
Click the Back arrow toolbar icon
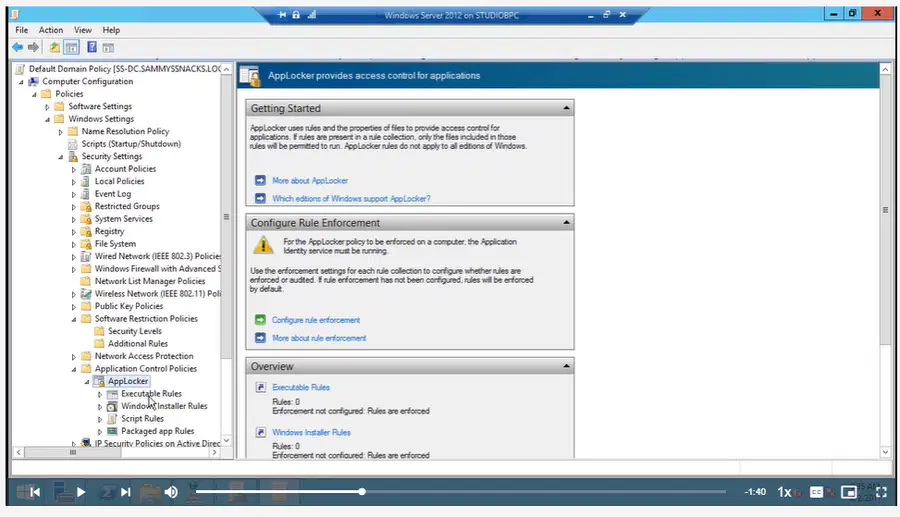18,47
